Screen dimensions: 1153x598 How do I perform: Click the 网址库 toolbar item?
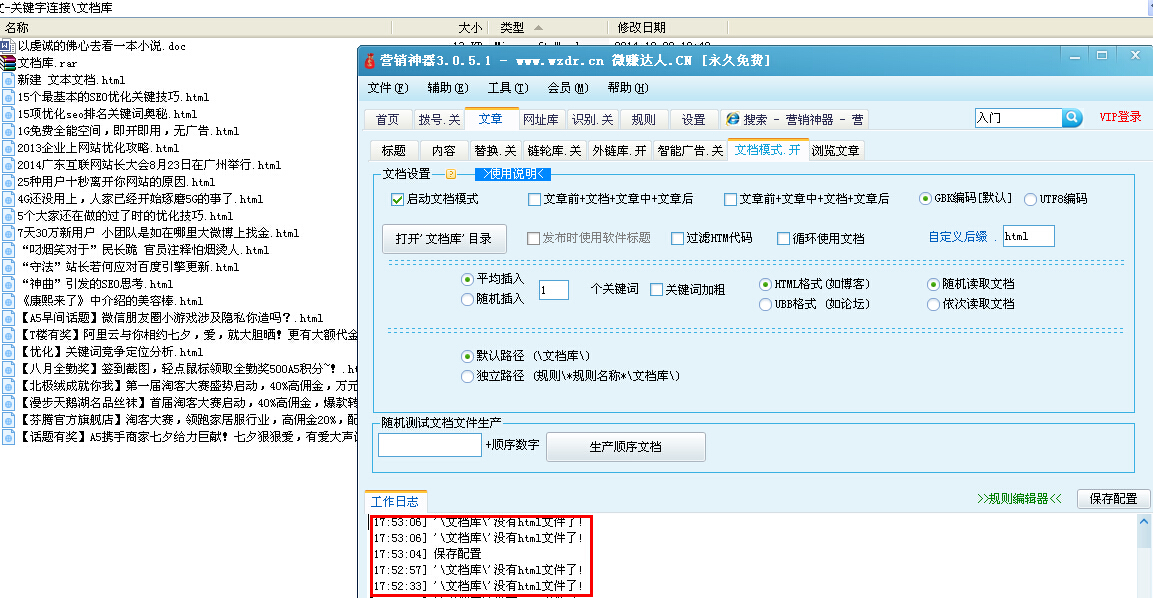pos(539,118)
